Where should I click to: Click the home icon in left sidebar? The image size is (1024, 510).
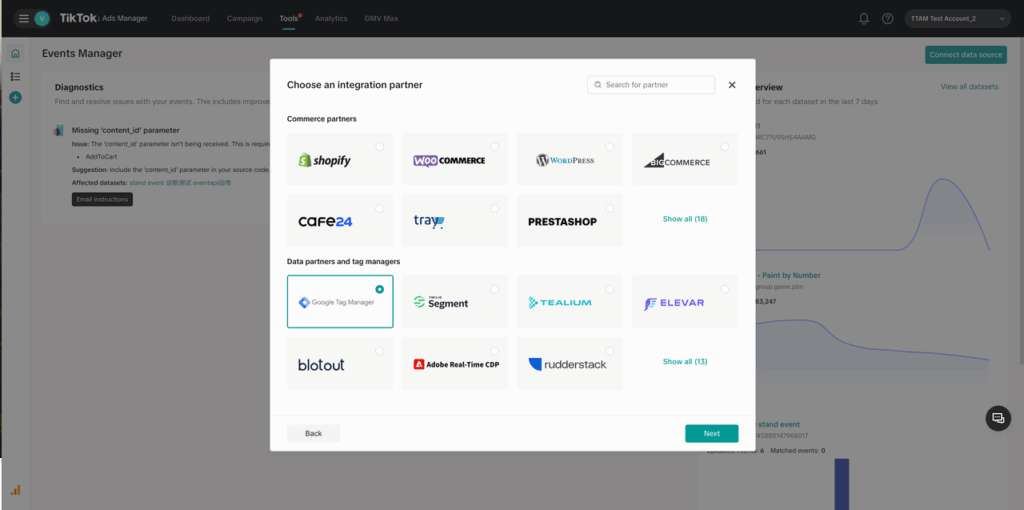[x=16, y=54]
